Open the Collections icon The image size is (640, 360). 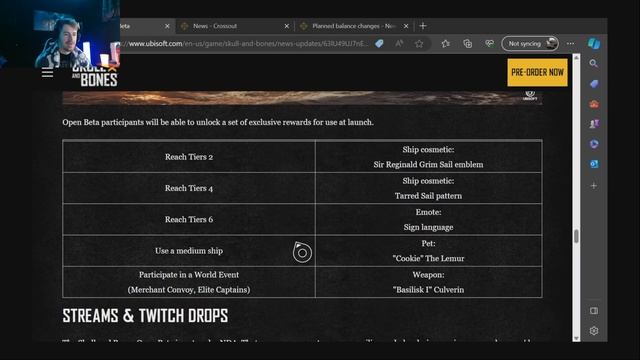tap(467, 44)
